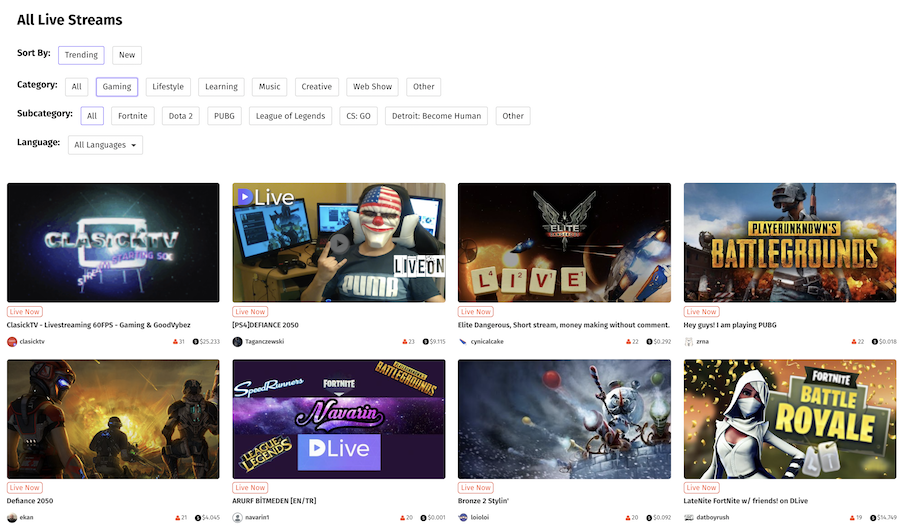Open the ClasickTV stream thumbnail
The image size is (900, 531).
pos(113,243)
